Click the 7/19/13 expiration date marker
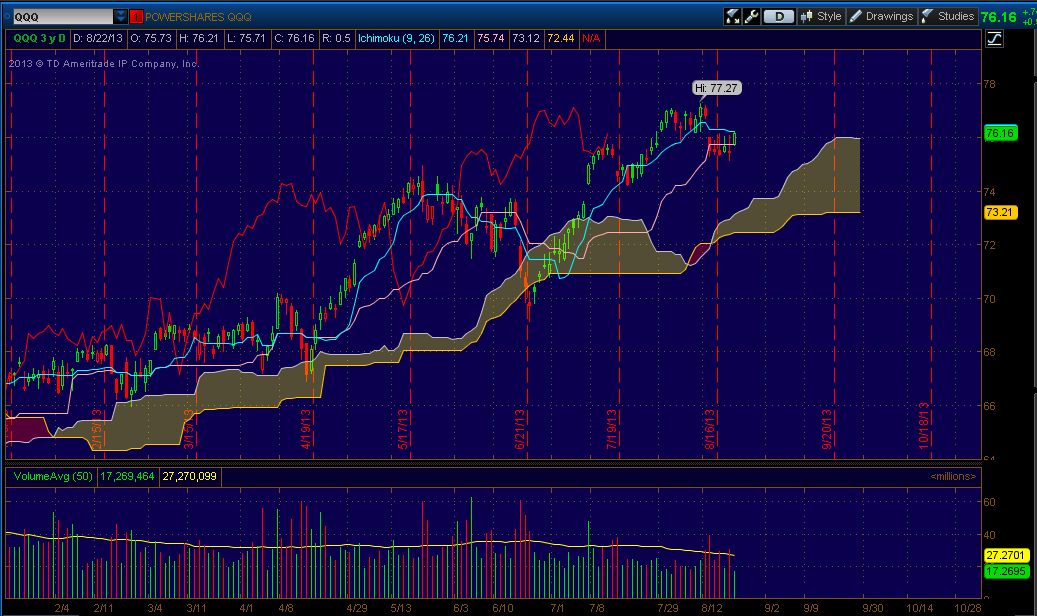Image resolution: width=1037 pixels, height=616 pixels. coord(612,429)
